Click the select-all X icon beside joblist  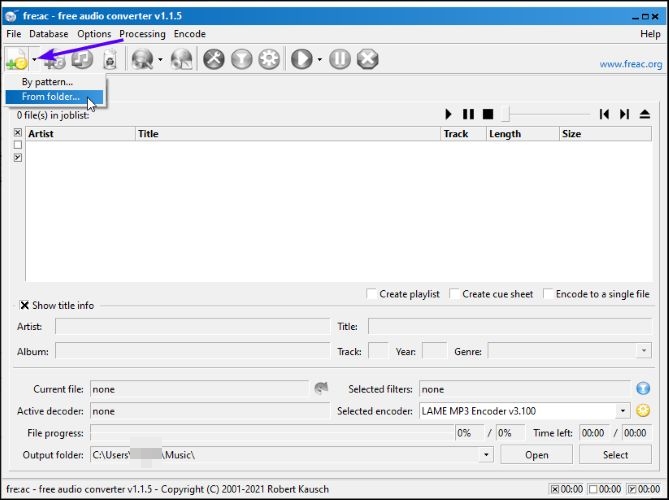17,133
